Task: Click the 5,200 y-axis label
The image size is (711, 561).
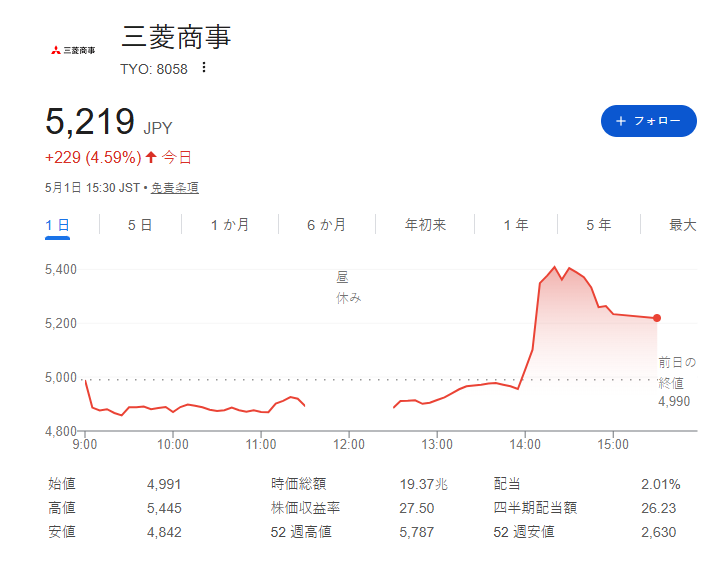Action: (61, 323)
